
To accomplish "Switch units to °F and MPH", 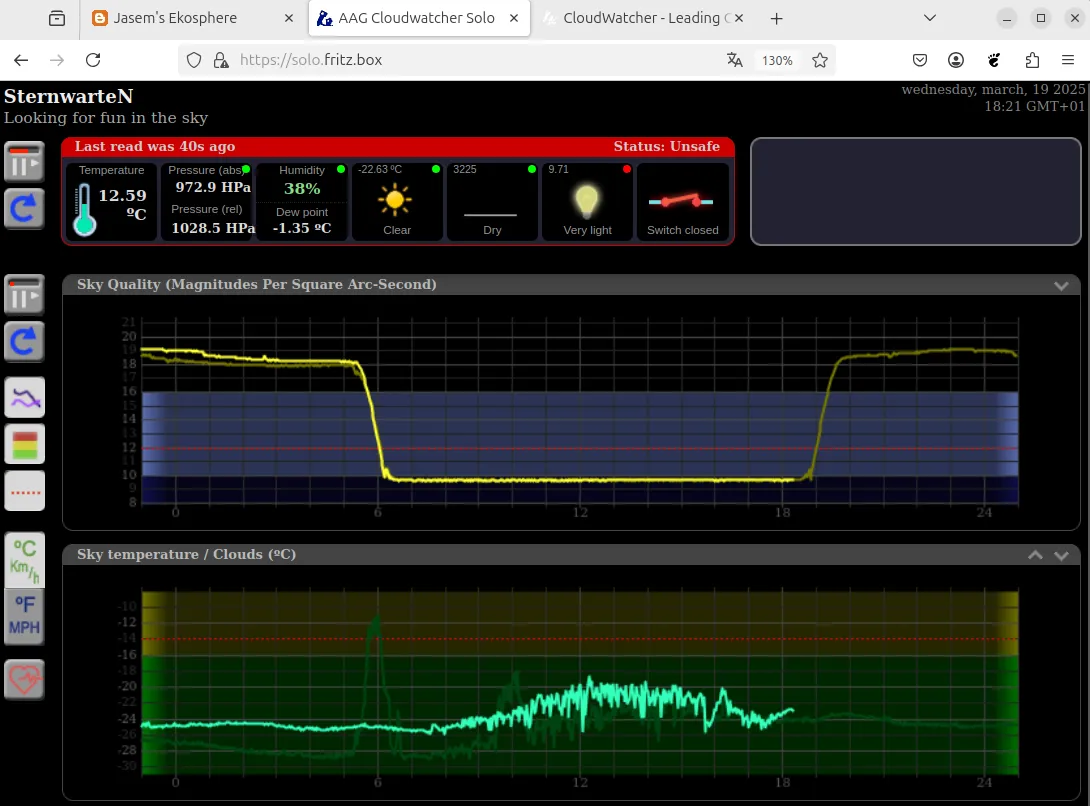I will [x=24, y=616].
